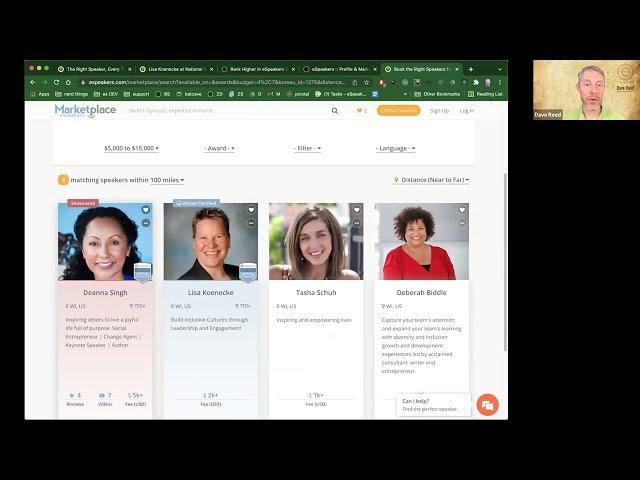
Task: Click Dave Reed's video thumbnail
Action: [586, 90]
